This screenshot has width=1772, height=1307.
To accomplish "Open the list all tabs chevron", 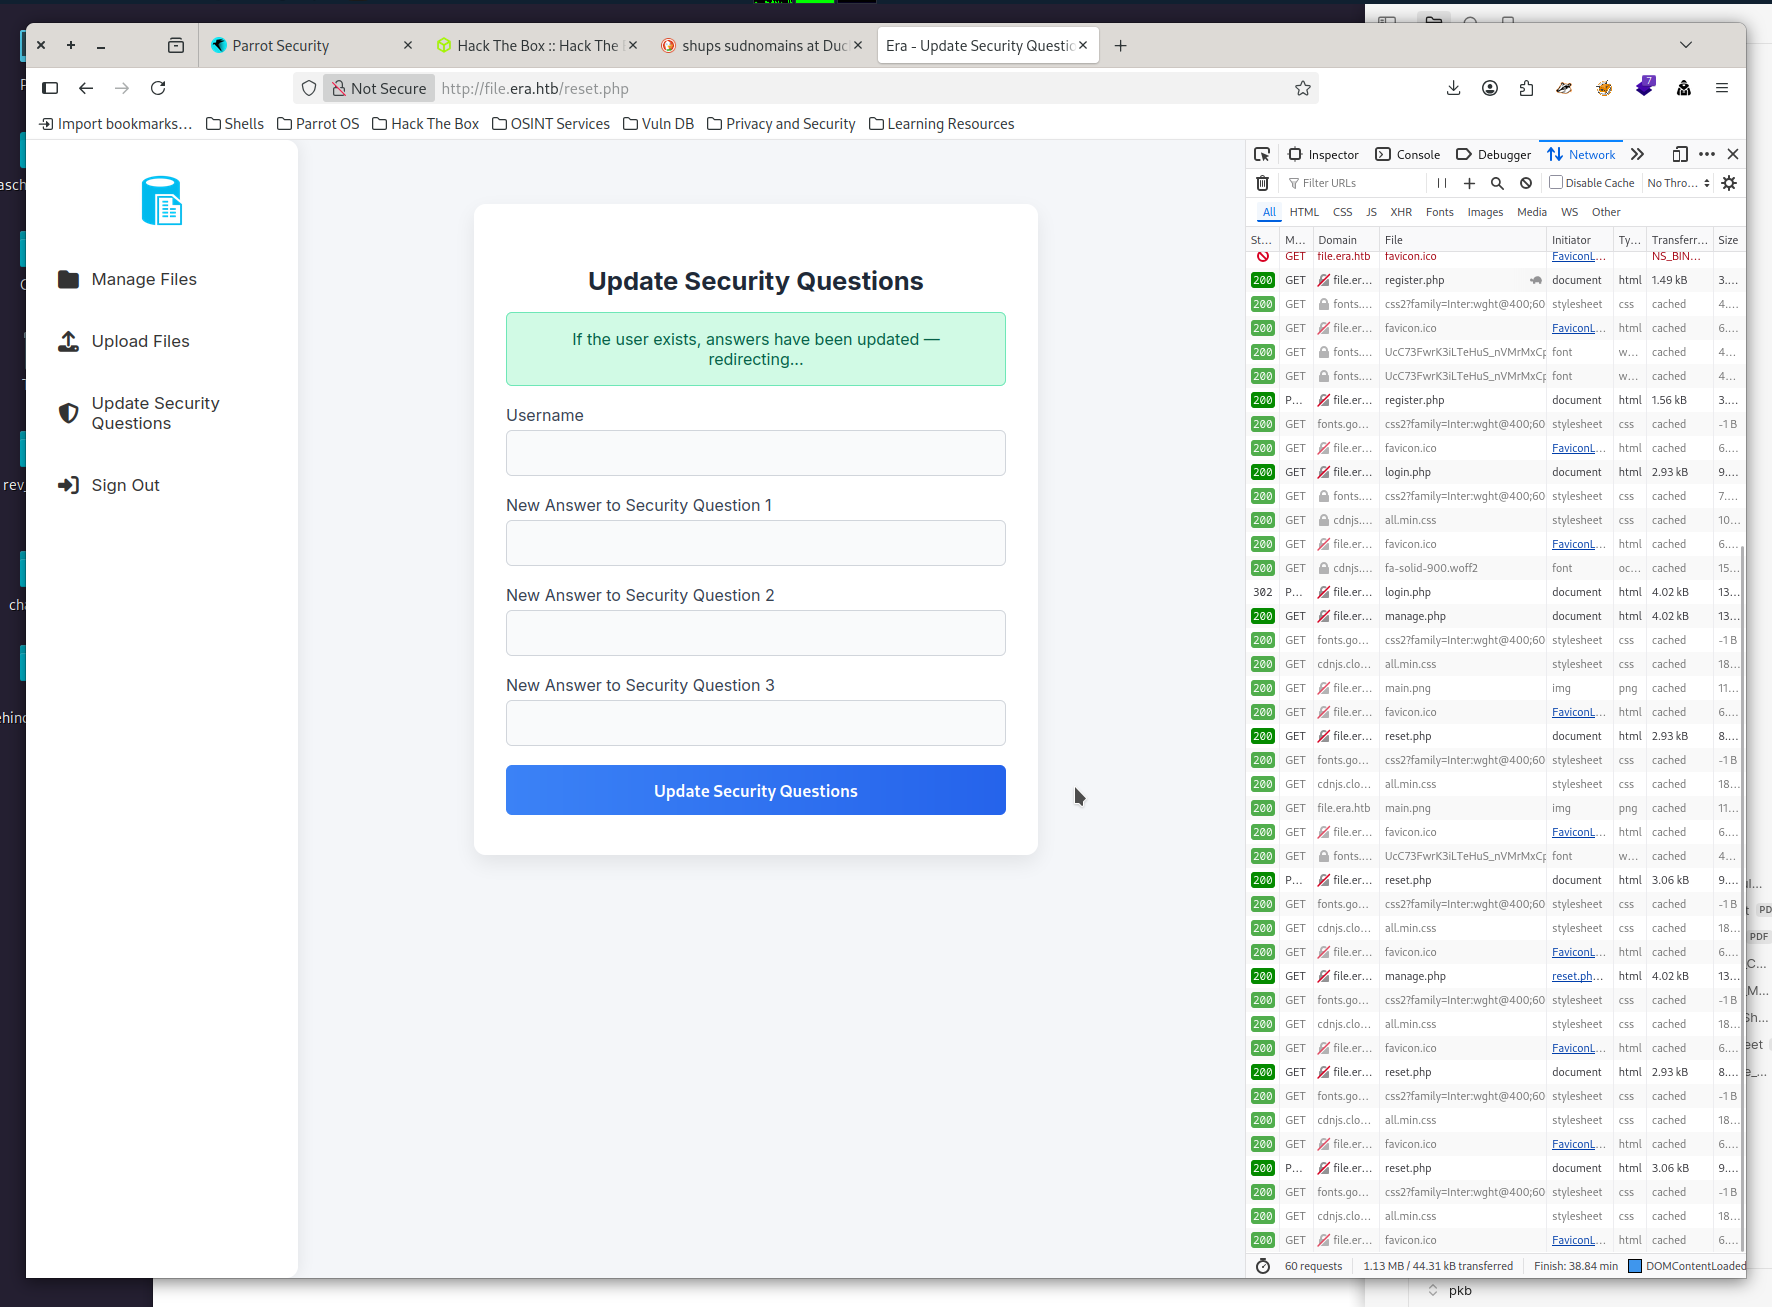I will coord(1686,45).
